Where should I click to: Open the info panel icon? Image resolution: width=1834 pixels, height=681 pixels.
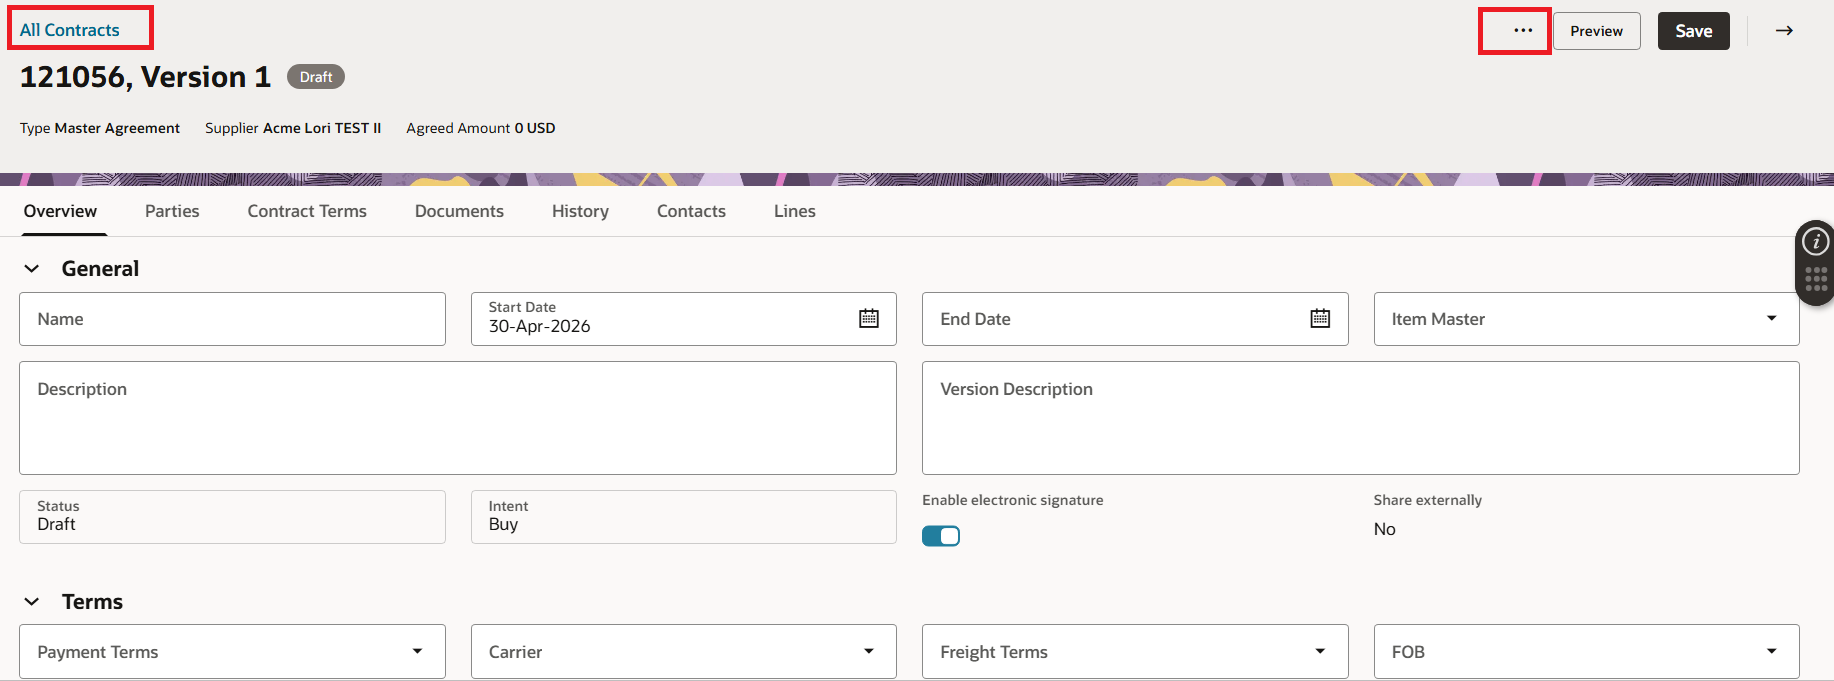[1816, 241]
